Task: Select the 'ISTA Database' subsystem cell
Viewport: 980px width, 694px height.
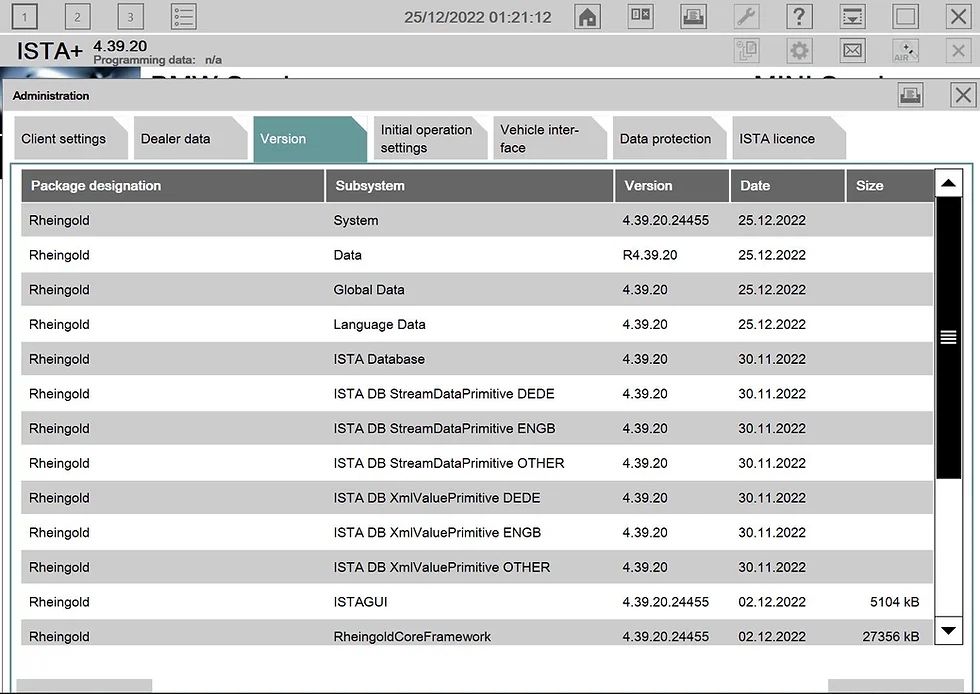Action: 379,360
